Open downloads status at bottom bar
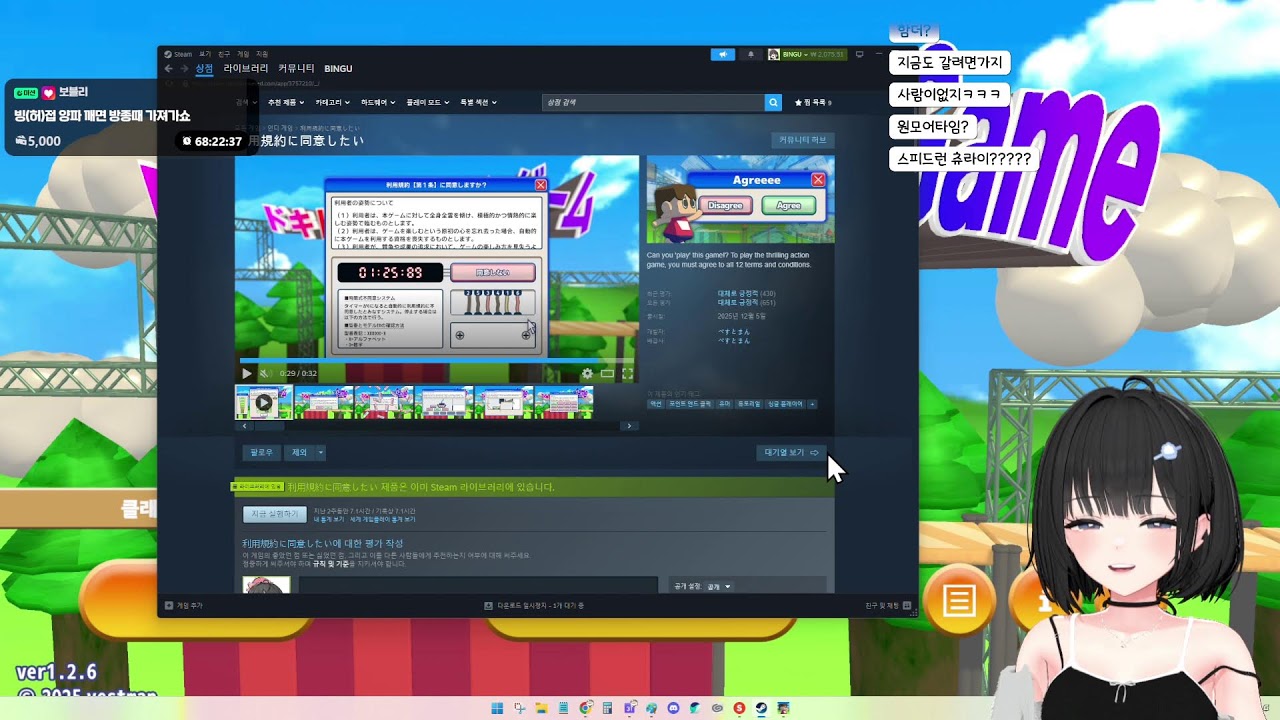 pyautogui.click(x=534, y=605)
